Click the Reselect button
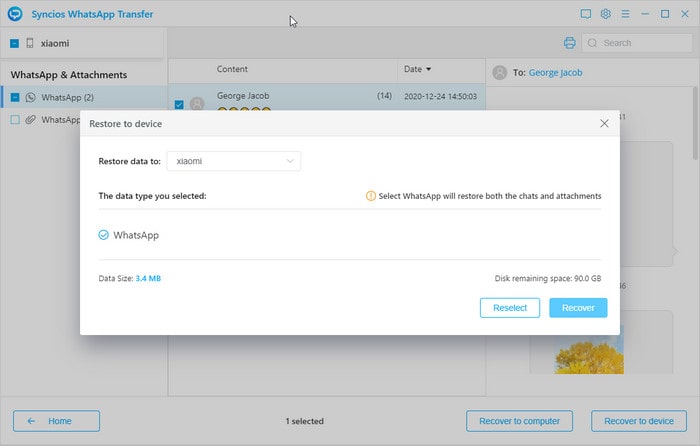Viewport: 700px width, 446px height. 510,308
